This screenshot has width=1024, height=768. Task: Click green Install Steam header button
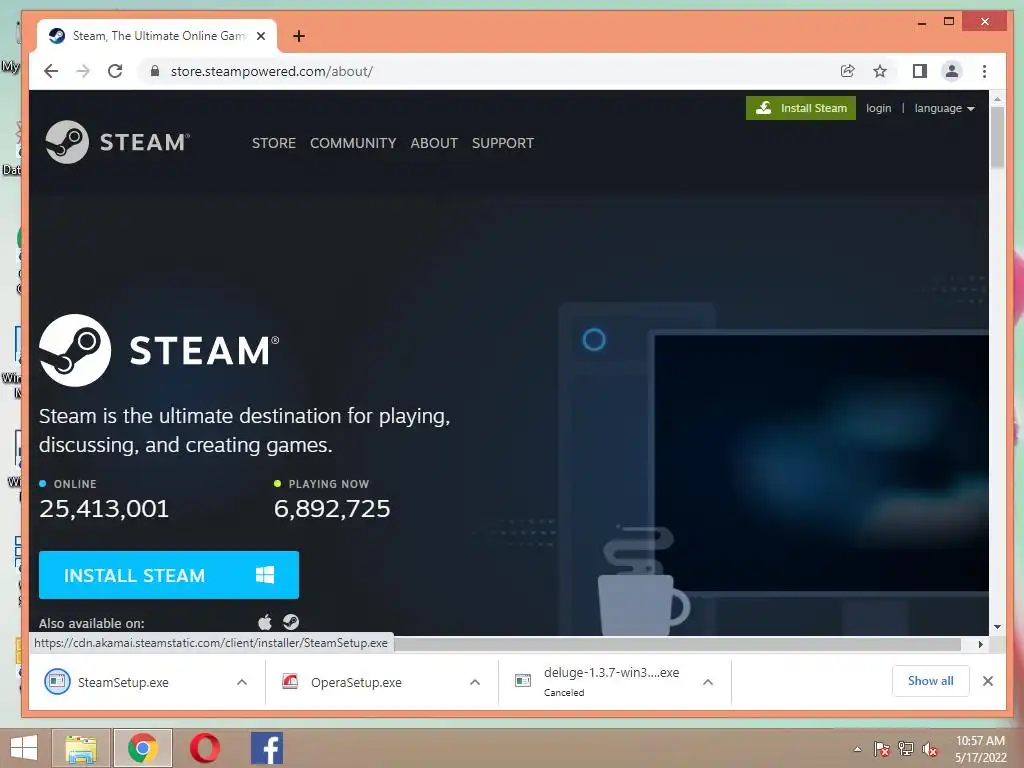tap(801, 108)
